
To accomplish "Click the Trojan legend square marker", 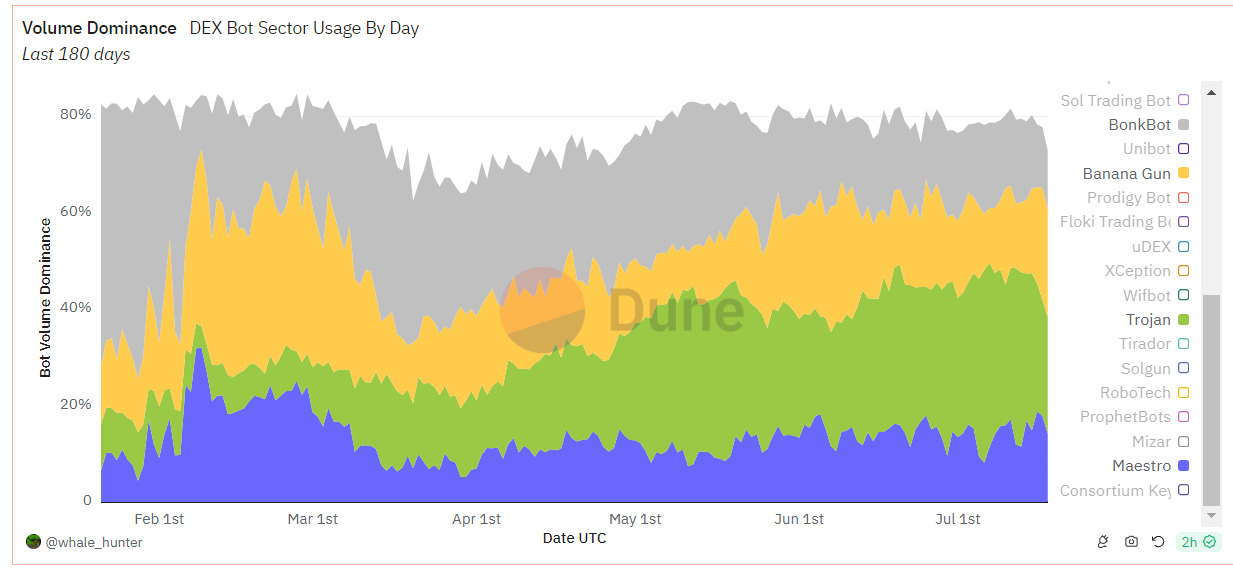I will (1183, 320).
